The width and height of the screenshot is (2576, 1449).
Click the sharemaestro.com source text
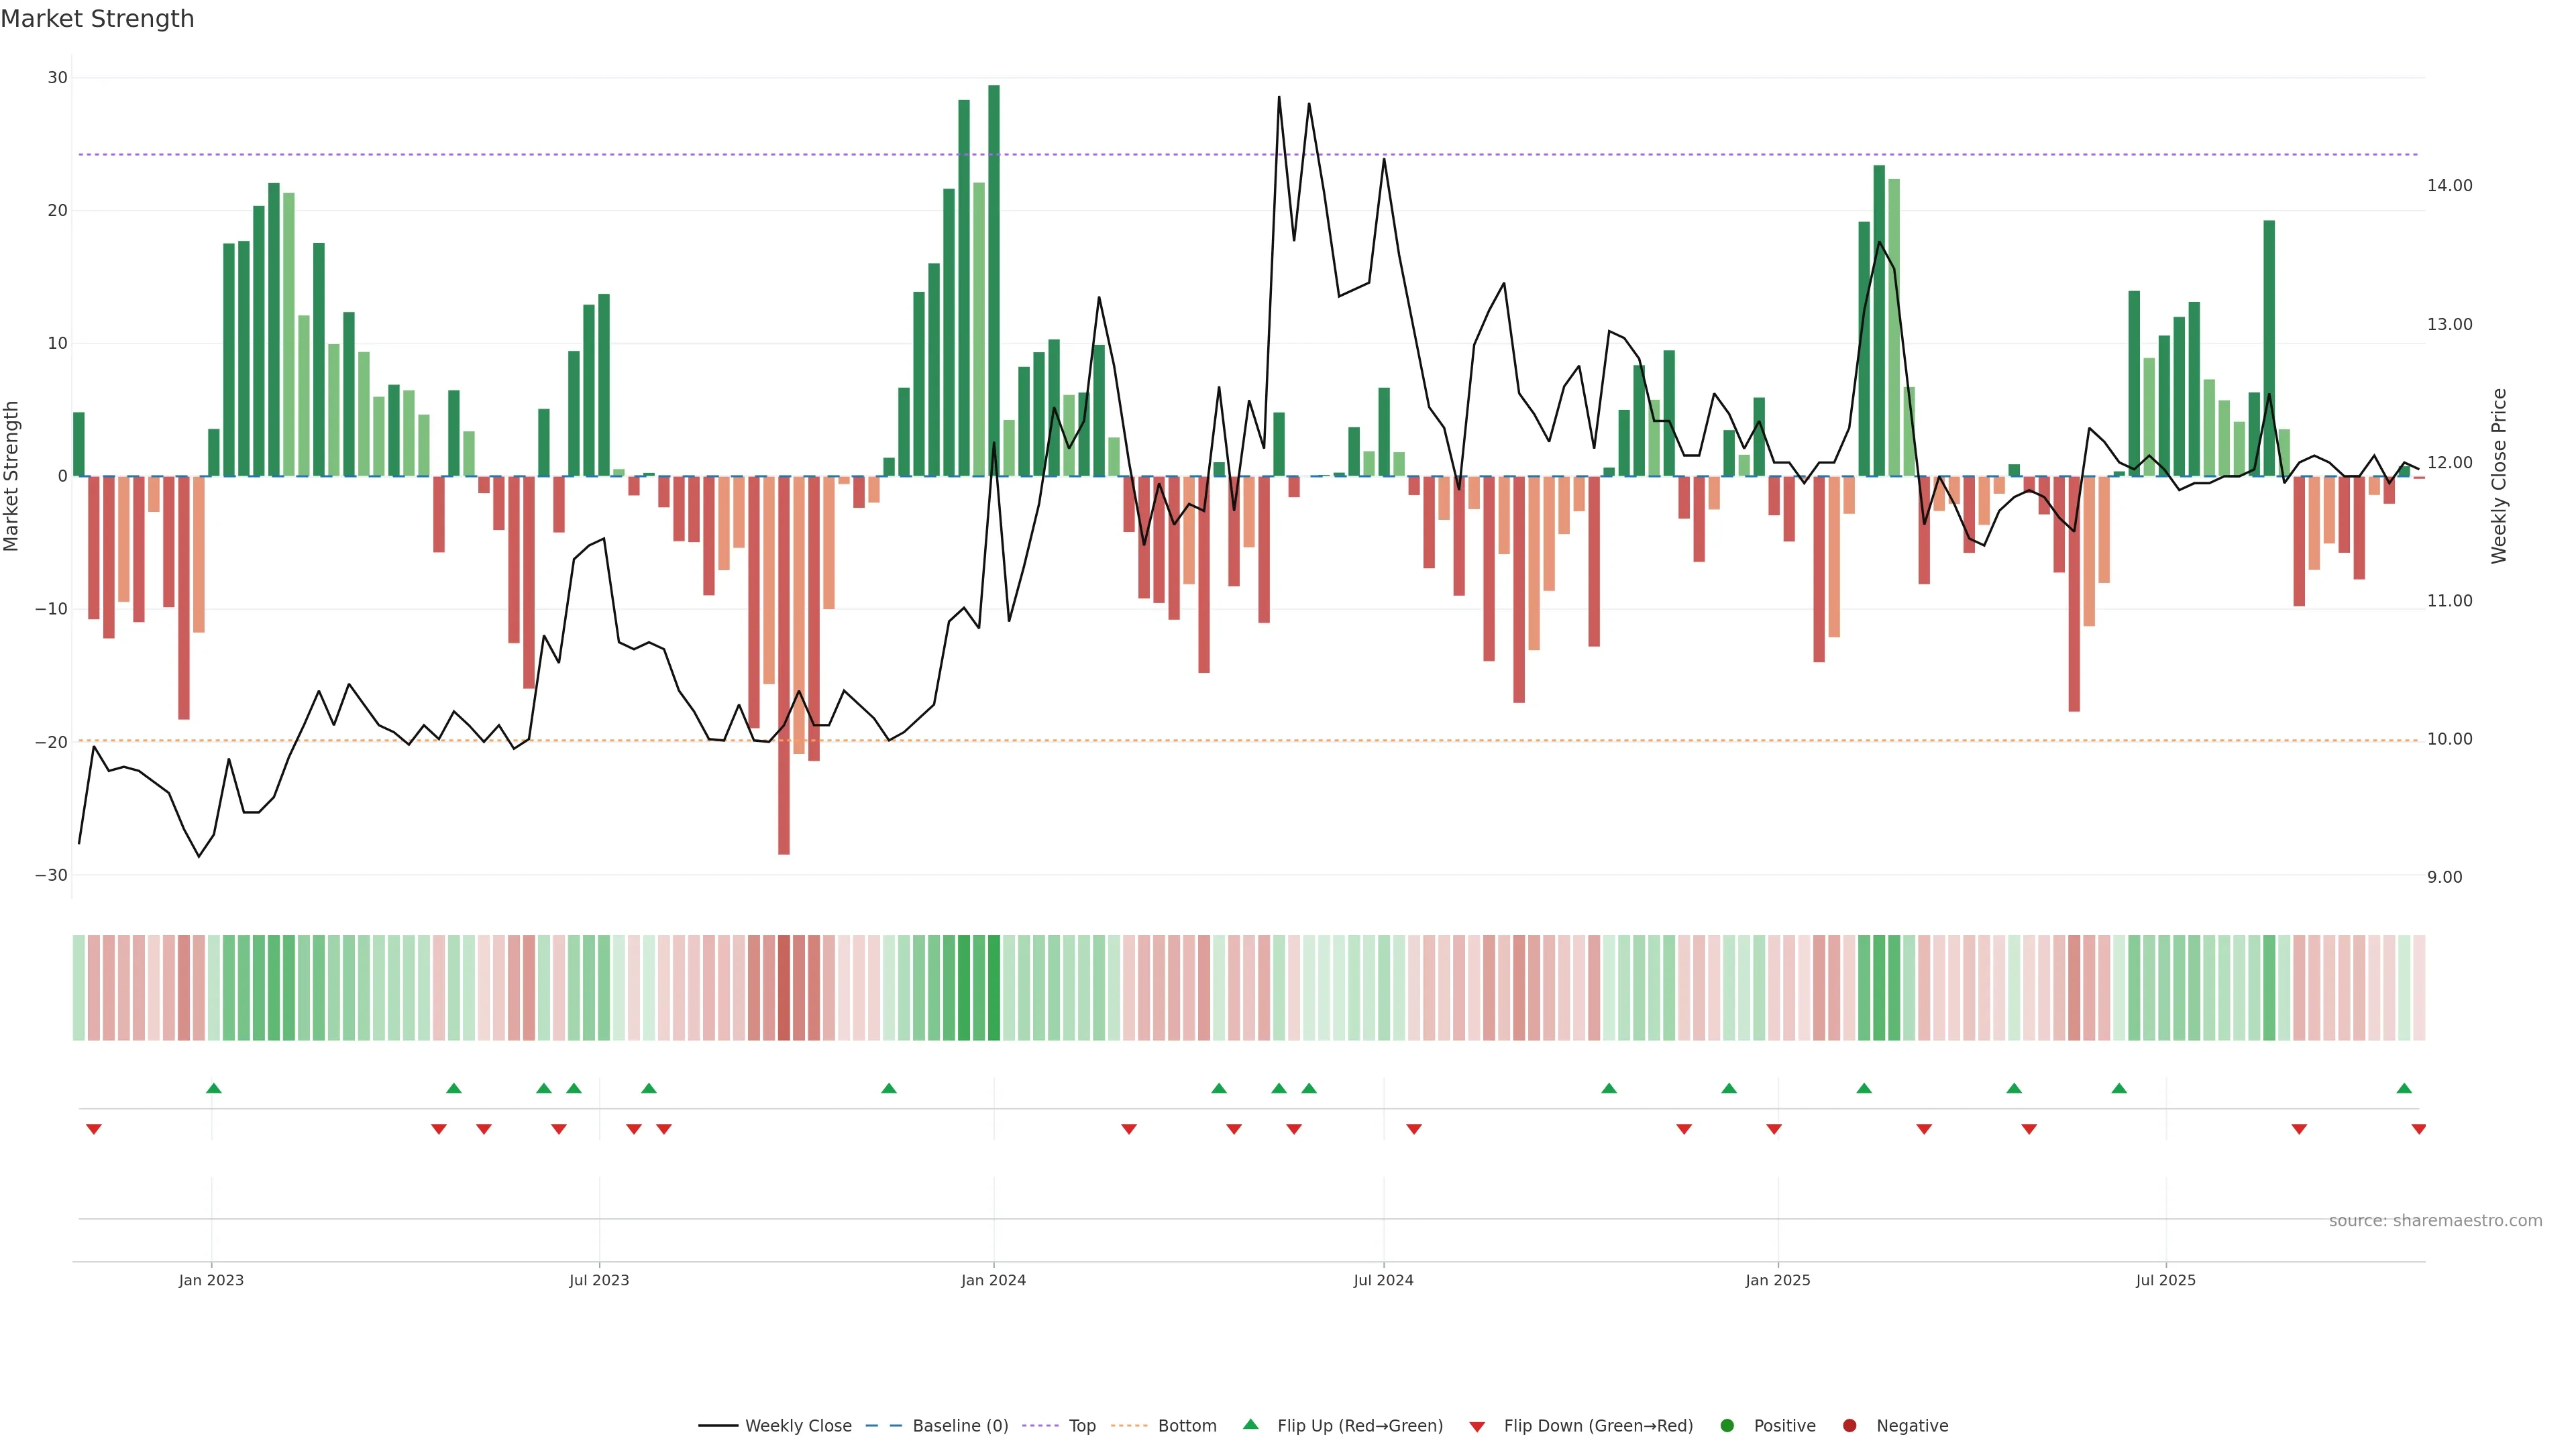2435,1221
